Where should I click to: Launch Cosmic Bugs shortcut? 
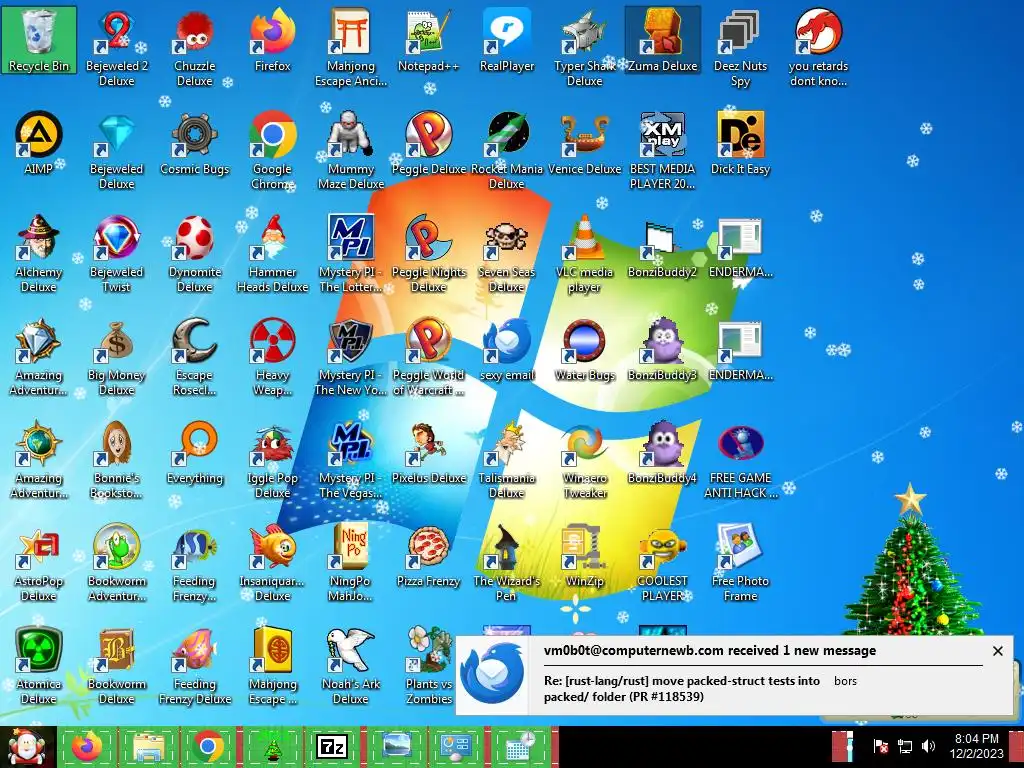(x=195, y=143)
